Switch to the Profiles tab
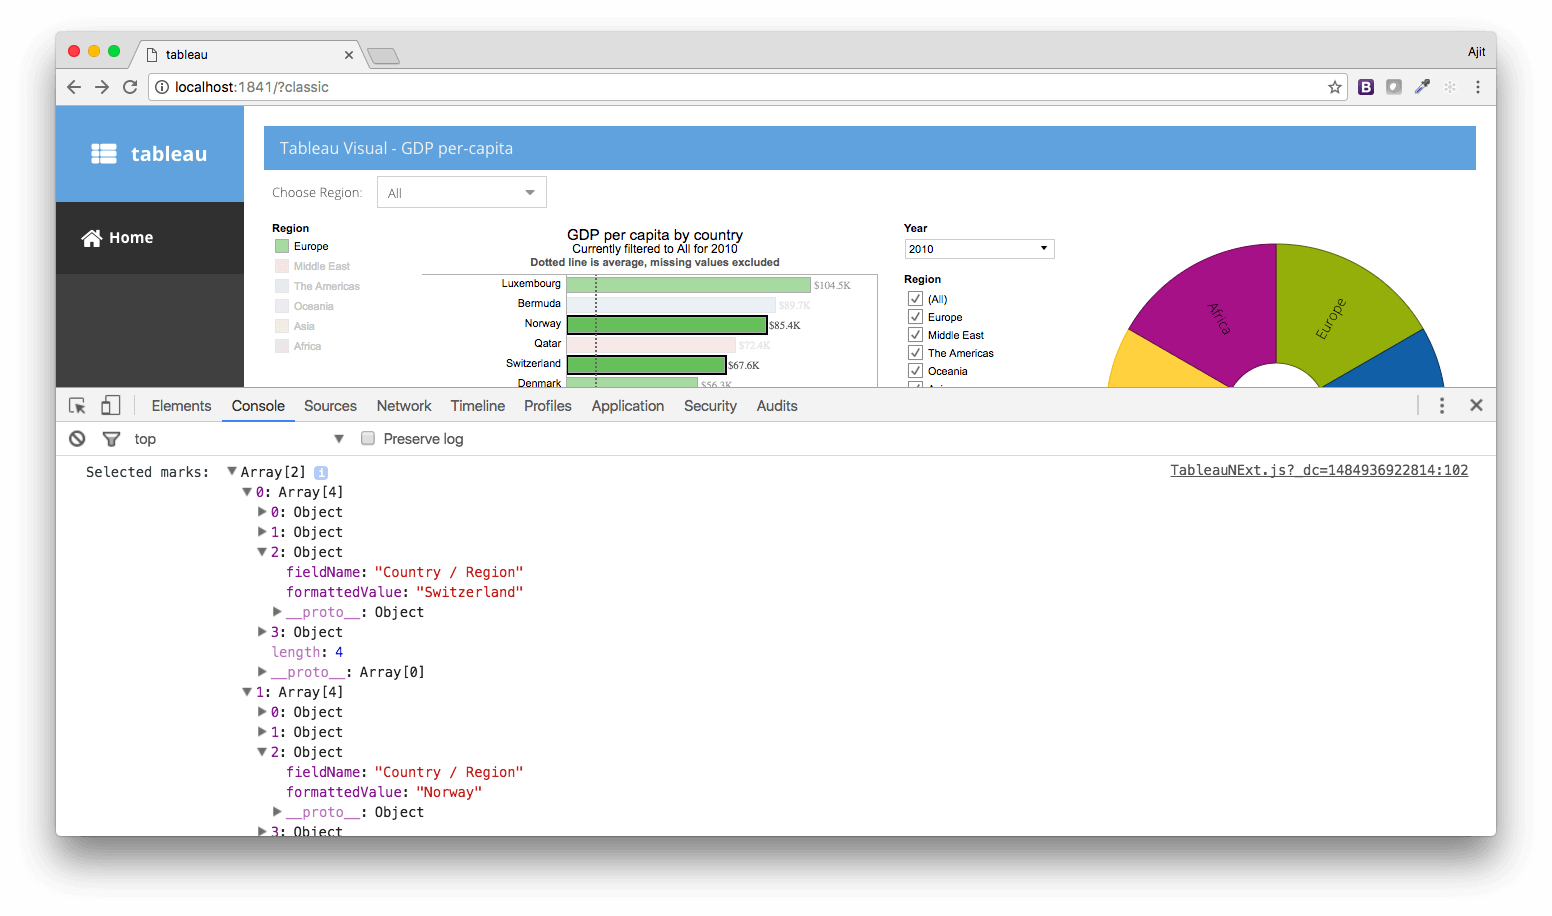The width and height of the screenshot is (1552, 916). tap(548, 406)
